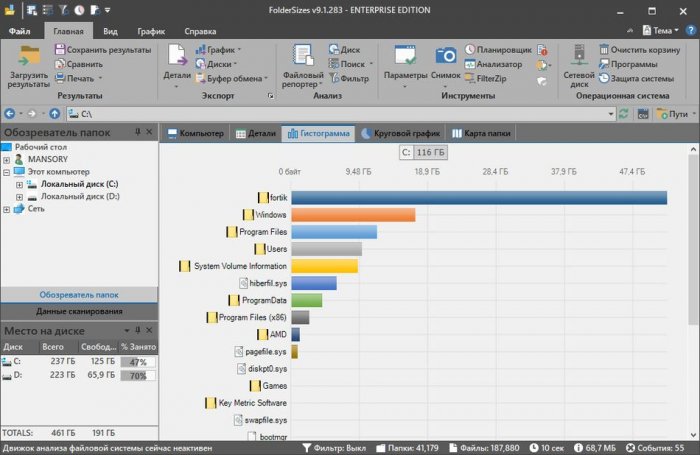
Task: Open the File (Файл) menu
Action: [x=19, y=31]
